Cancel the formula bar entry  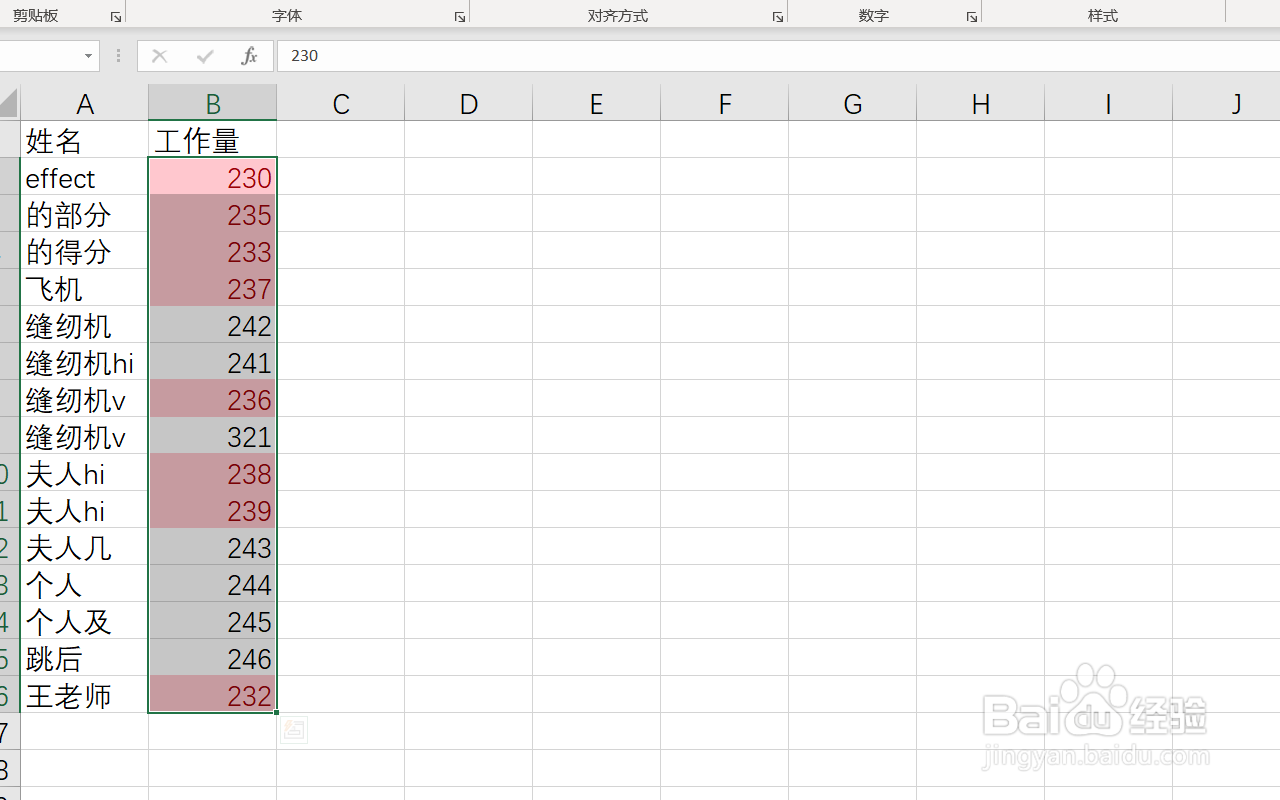[159, 56]
